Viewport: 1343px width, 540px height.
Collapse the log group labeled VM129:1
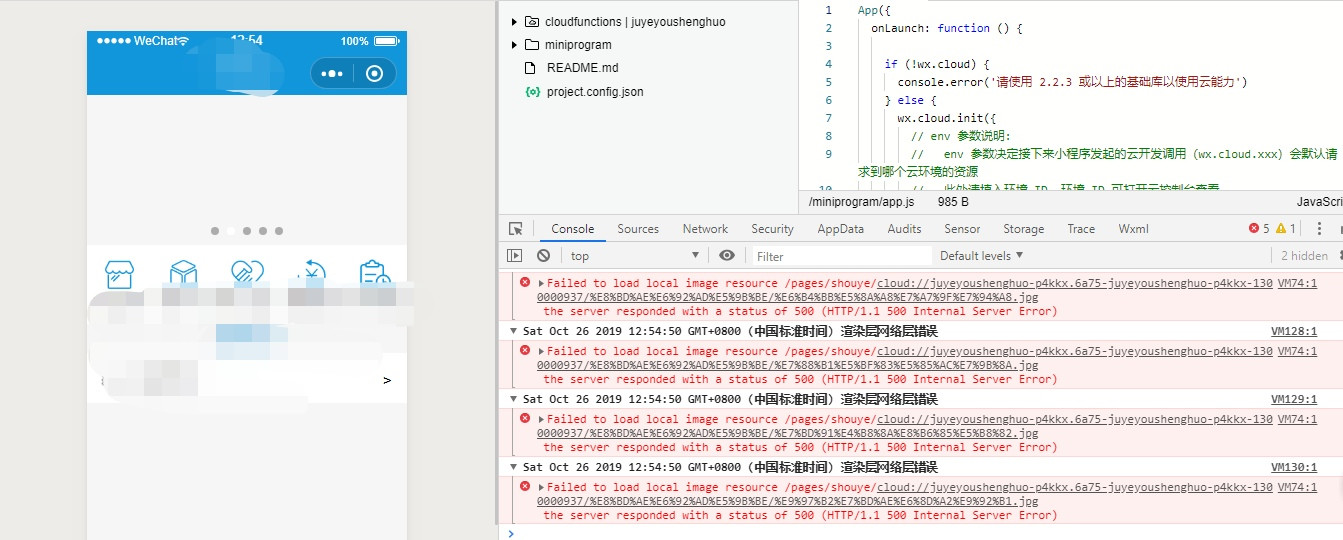coord(513,399)
